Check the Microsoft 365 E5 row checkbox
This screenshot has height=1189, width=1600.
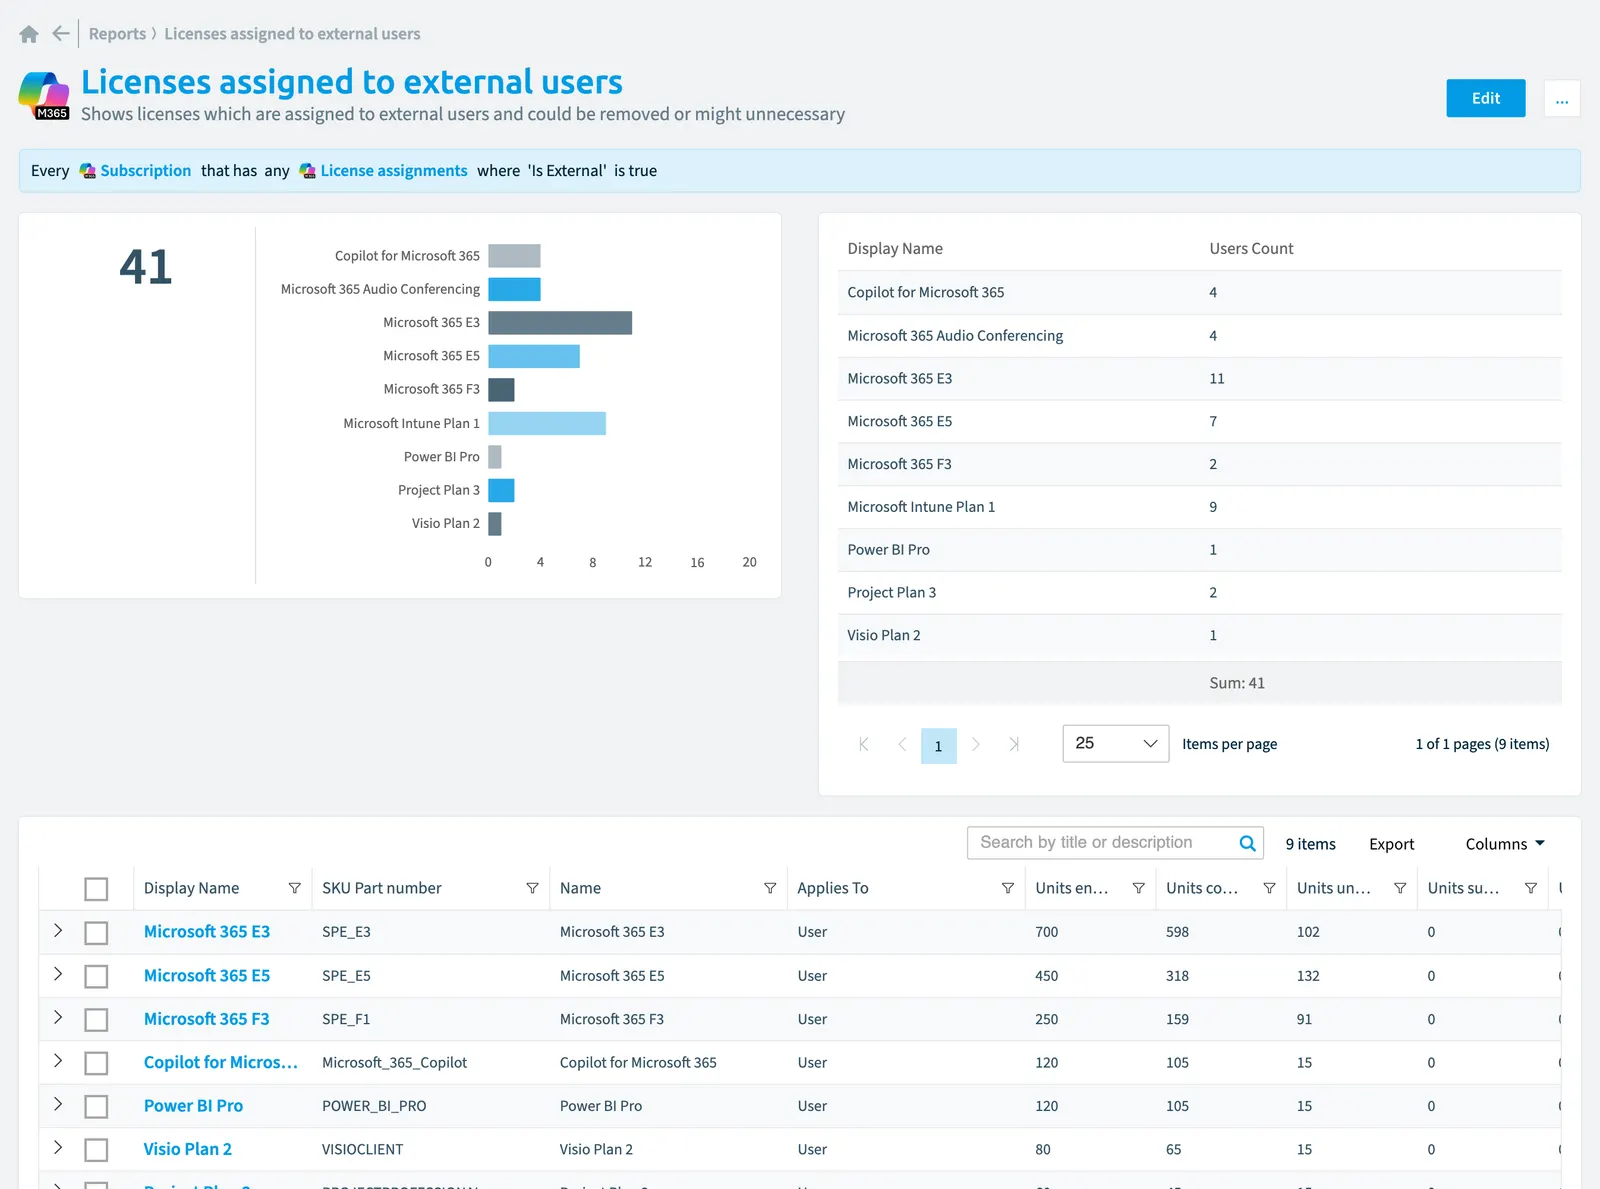pos(96,976)
